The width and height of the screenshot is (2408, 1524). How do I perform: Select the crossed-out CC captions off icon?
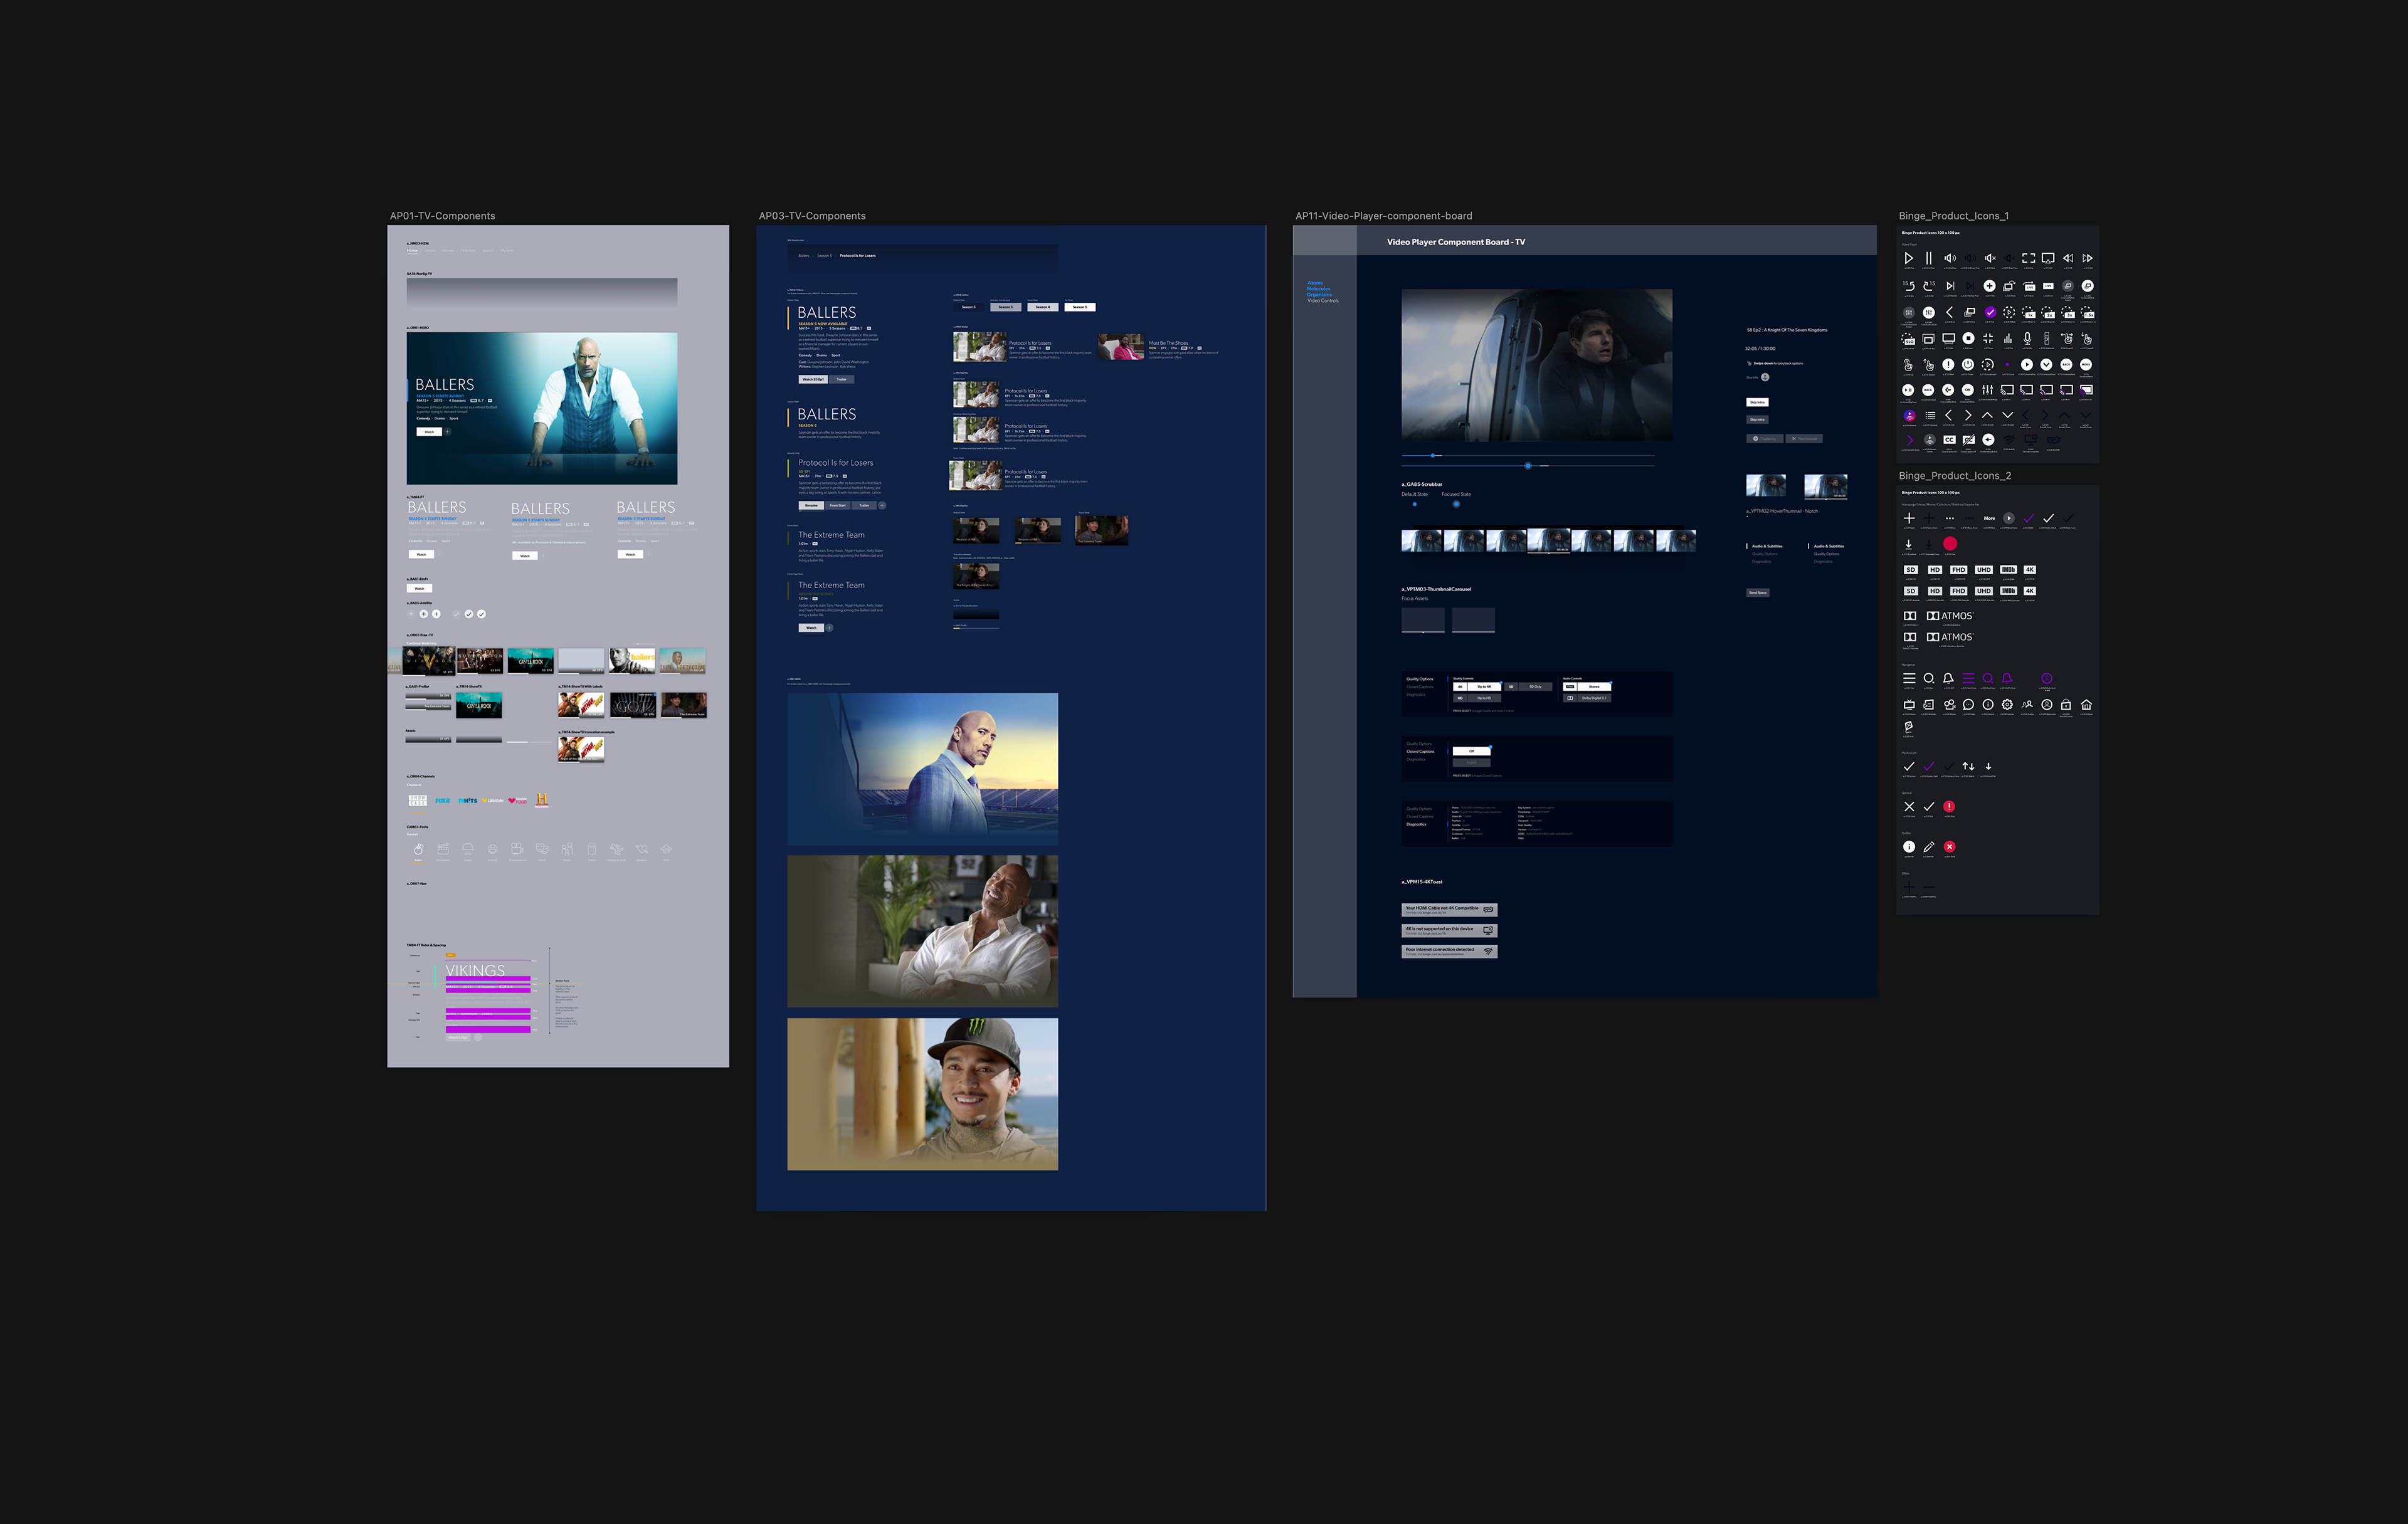click(x=1969, y=440)
